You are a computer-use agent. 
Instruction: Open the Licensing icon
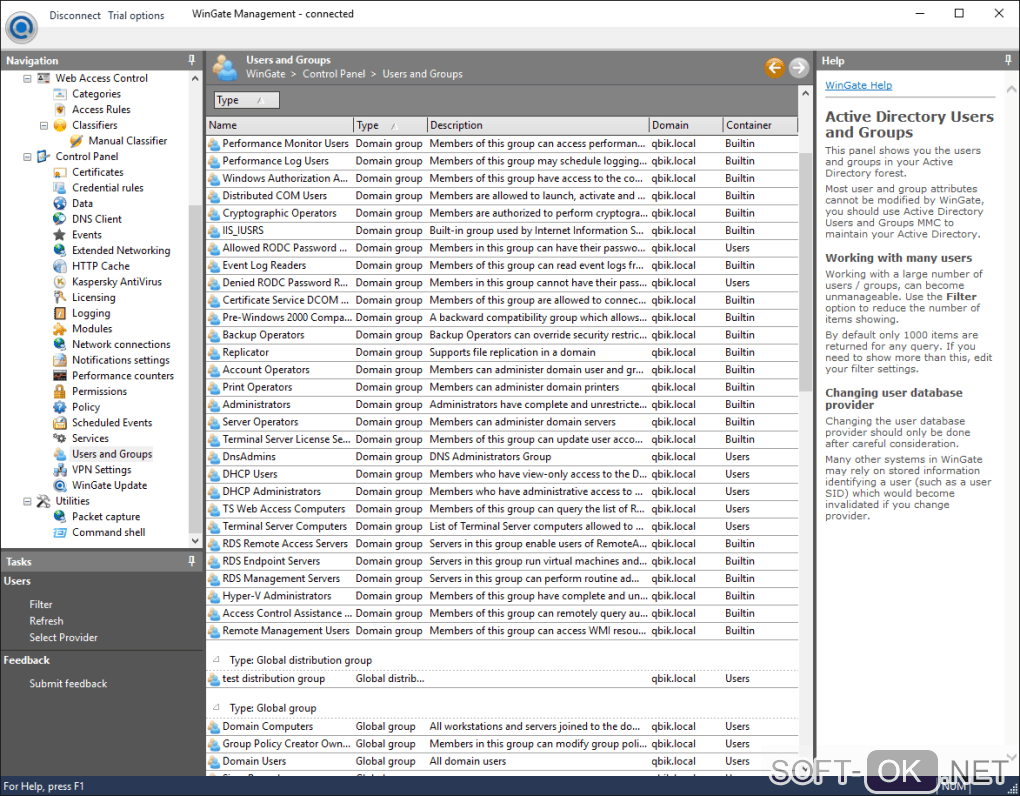click(x=60, y=297)
